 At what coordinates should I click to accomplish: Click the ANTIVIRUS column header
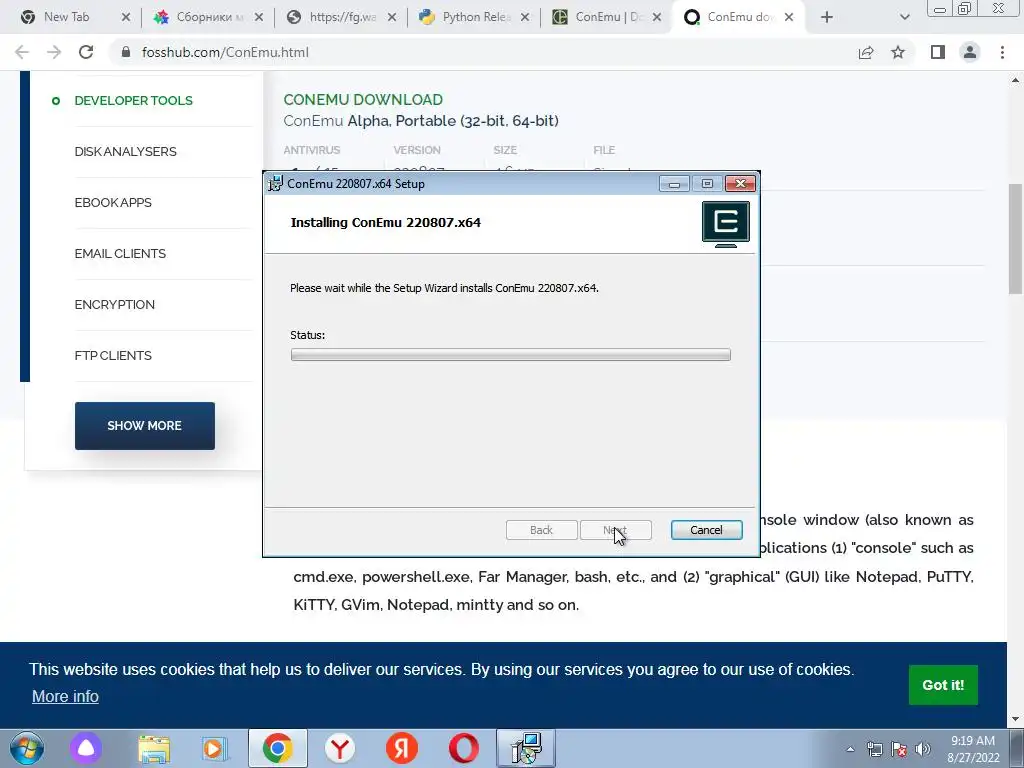click(312, 150)
